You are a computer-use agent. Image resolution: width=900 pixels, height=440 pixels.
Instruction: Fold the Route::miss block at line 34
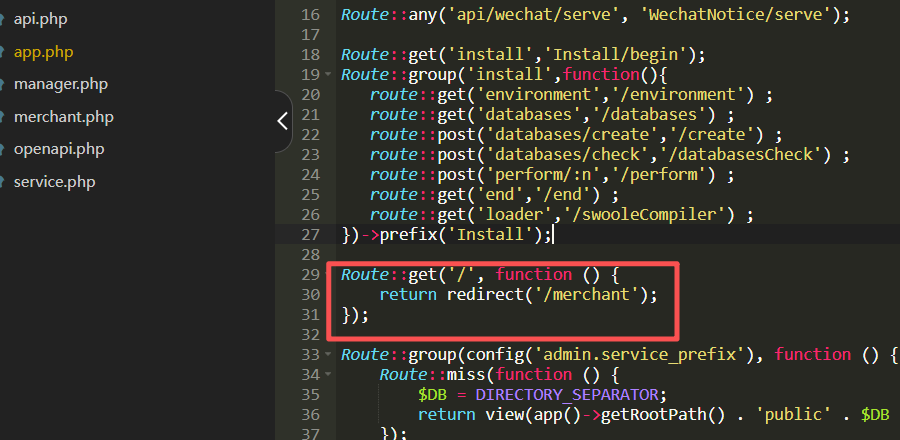[x=328, y=375]
